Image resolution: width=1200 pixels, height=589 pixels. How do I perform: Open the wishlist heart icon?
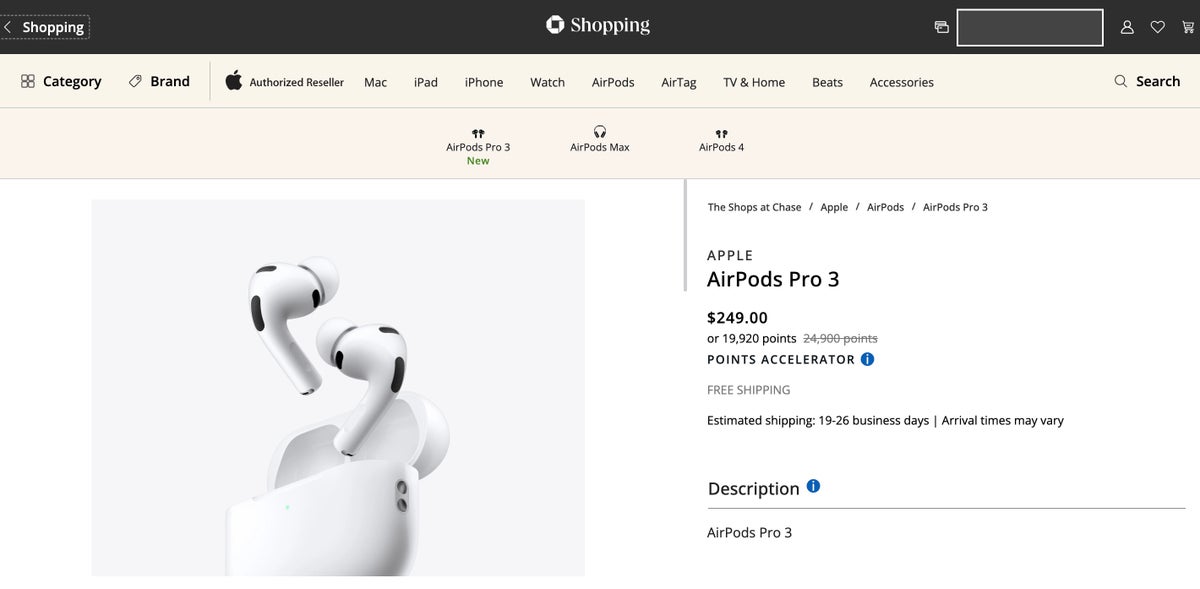click(1157, 27)
